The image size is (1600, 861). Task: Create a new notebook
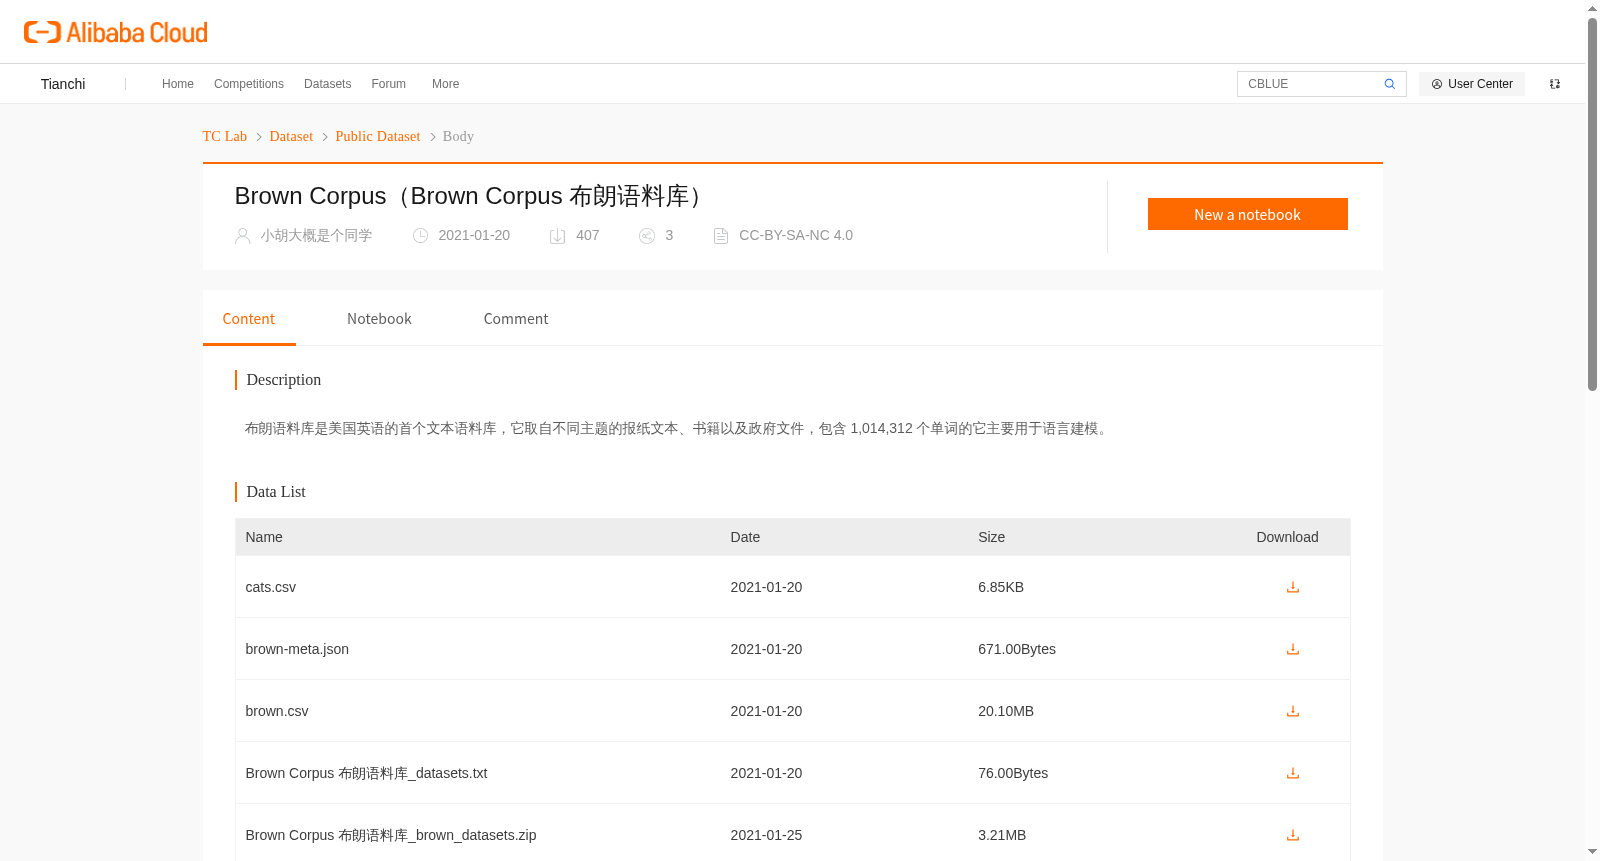tap(1248, 214)
